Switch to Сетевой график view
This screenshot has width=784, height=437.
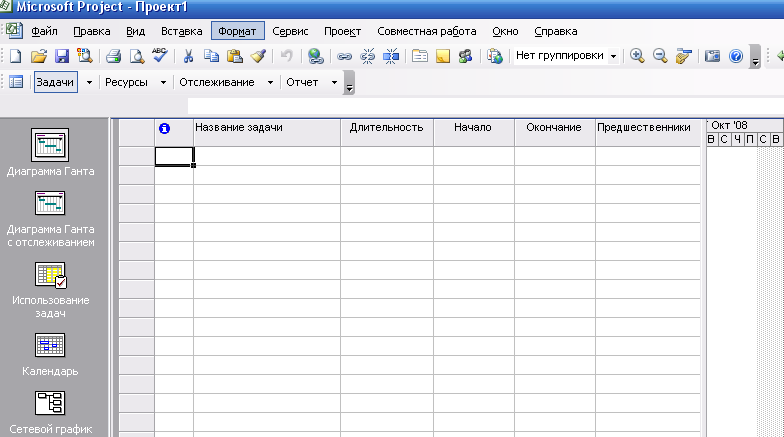50,412
